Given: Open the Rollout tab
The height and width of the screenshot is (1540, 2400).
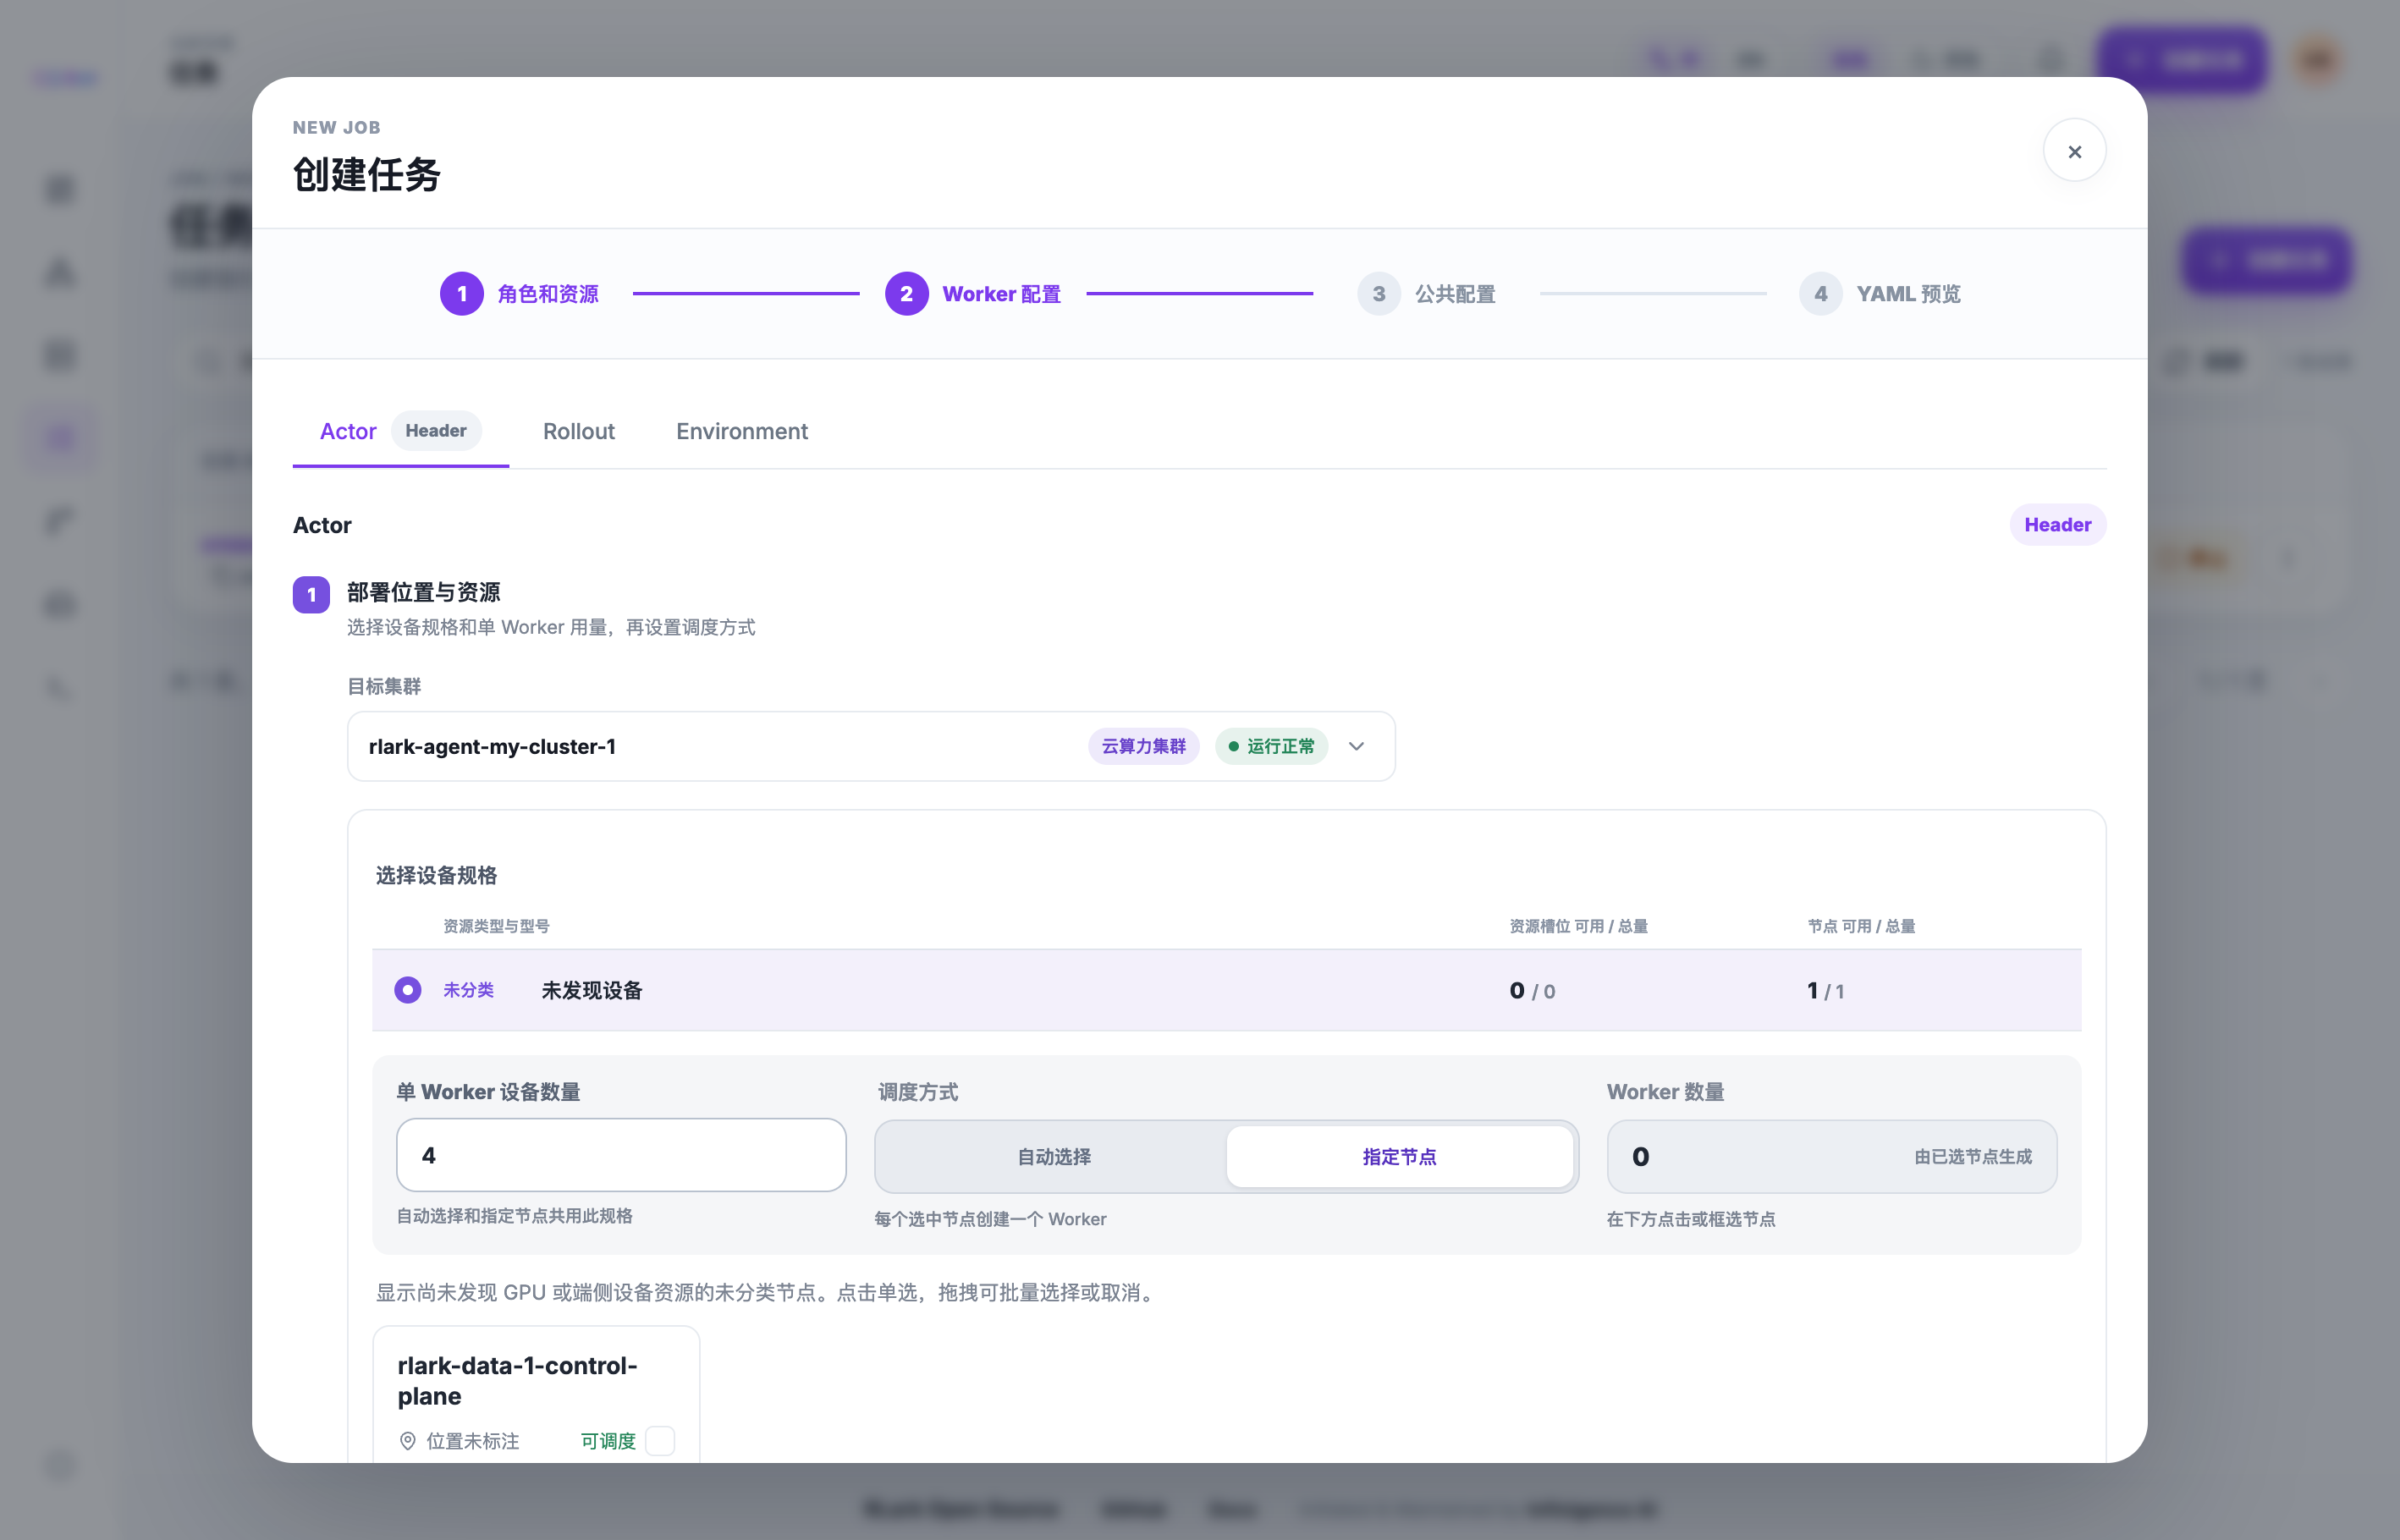Looking at the screenshot, I should click(579, 431).
